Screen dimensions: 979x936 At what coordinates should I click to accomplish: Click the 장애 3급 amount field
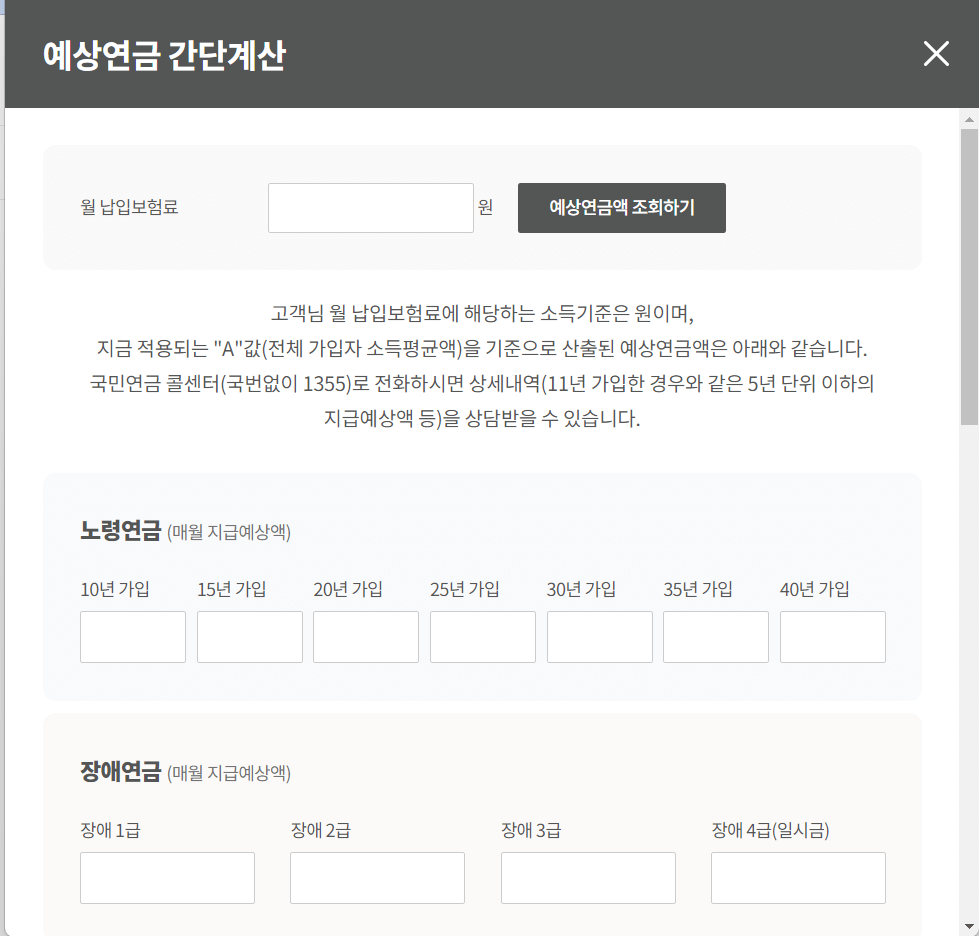[588, 878]
